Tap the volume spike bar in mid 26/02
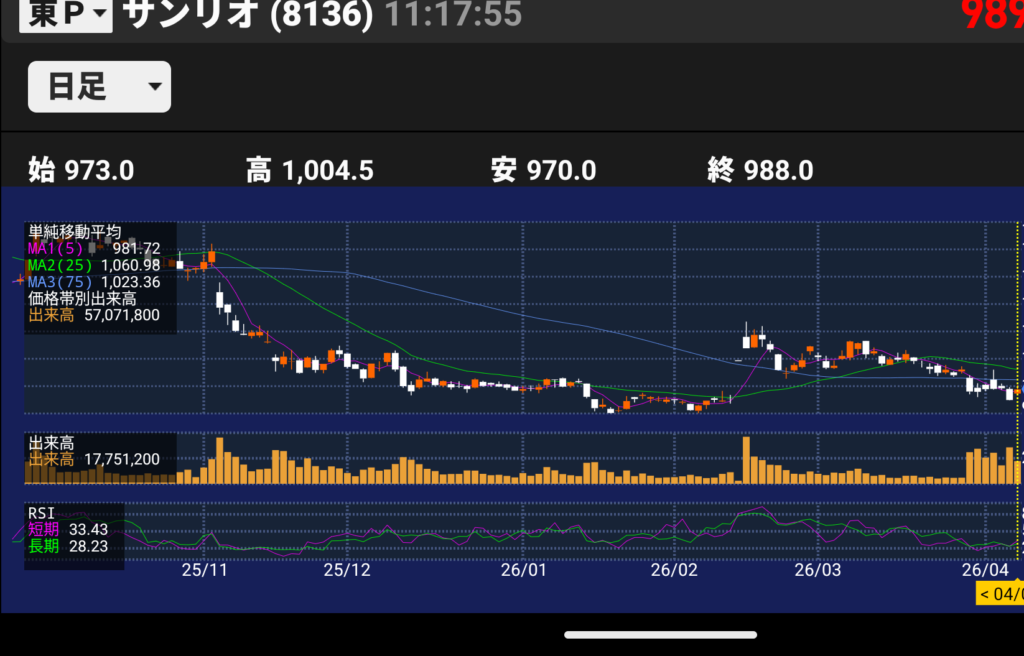 click(746, 460)
